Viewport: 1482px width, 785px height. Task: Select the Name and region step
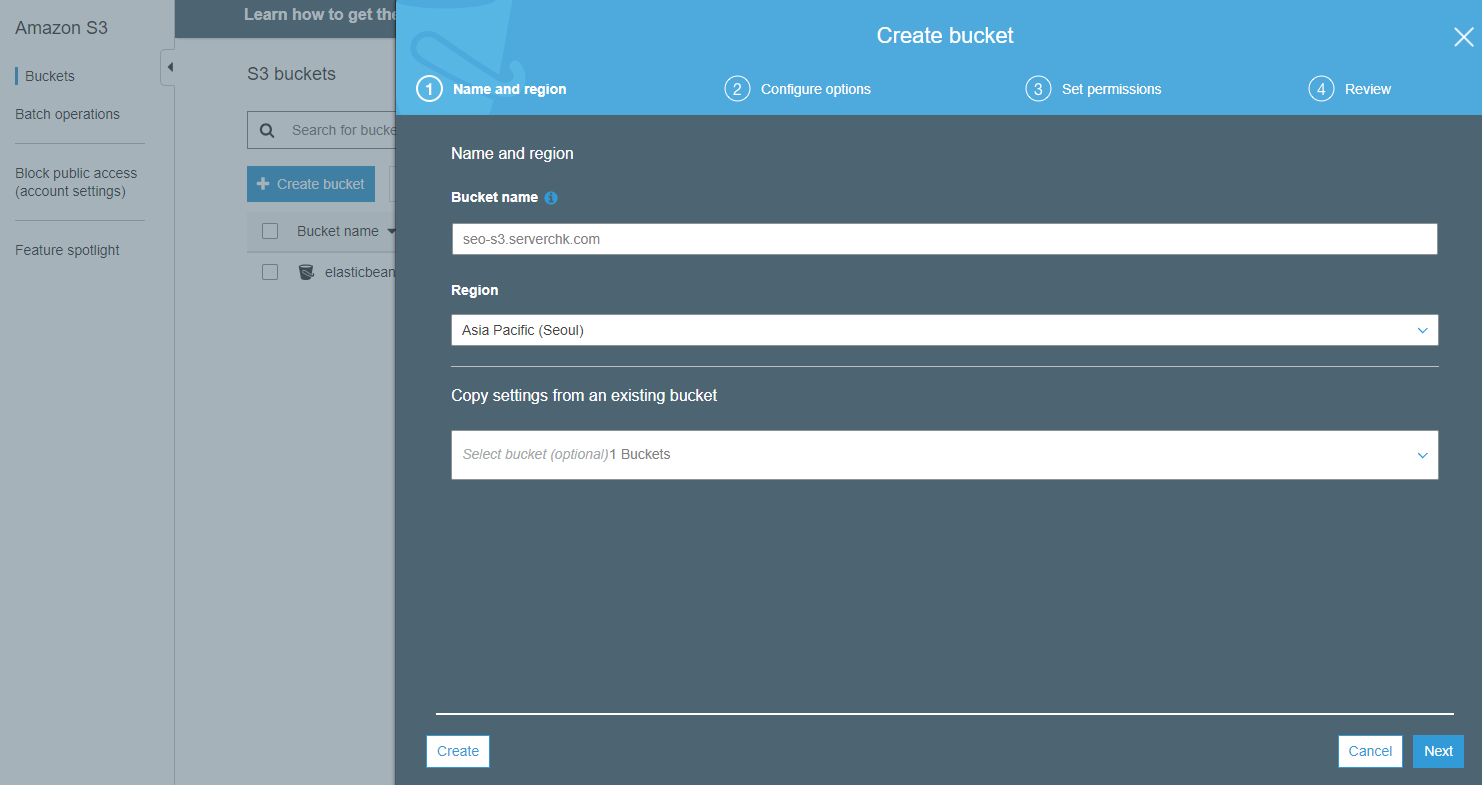[x=510, y=89]
